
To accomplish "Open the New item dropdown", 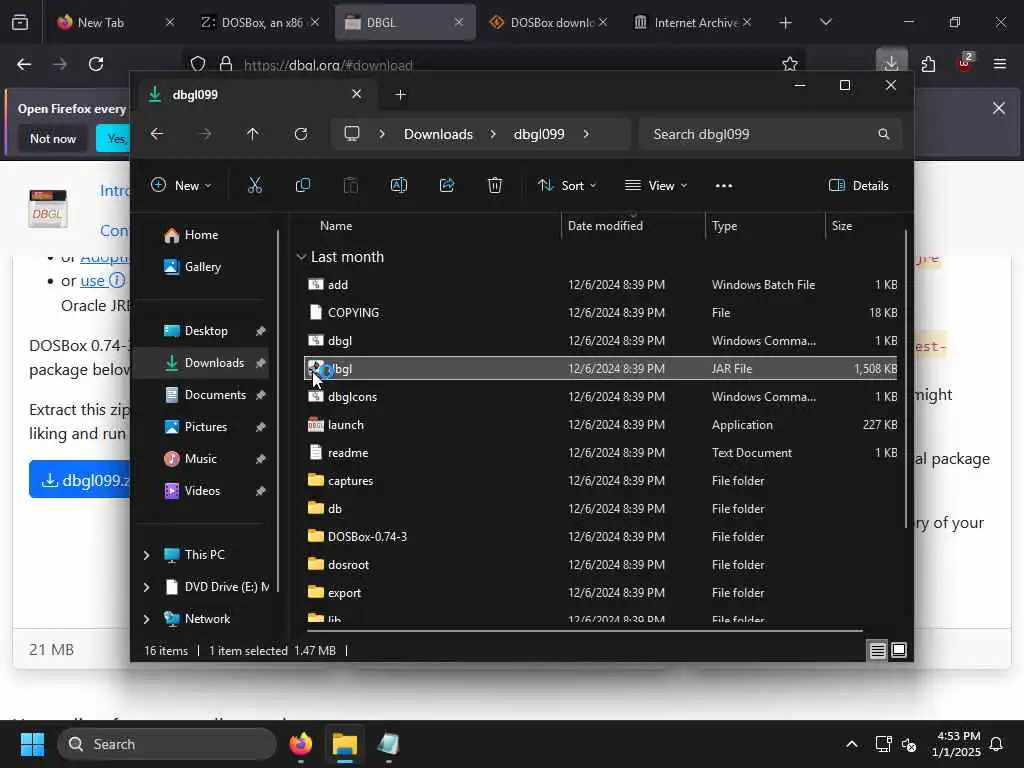I will click(181, 185).
